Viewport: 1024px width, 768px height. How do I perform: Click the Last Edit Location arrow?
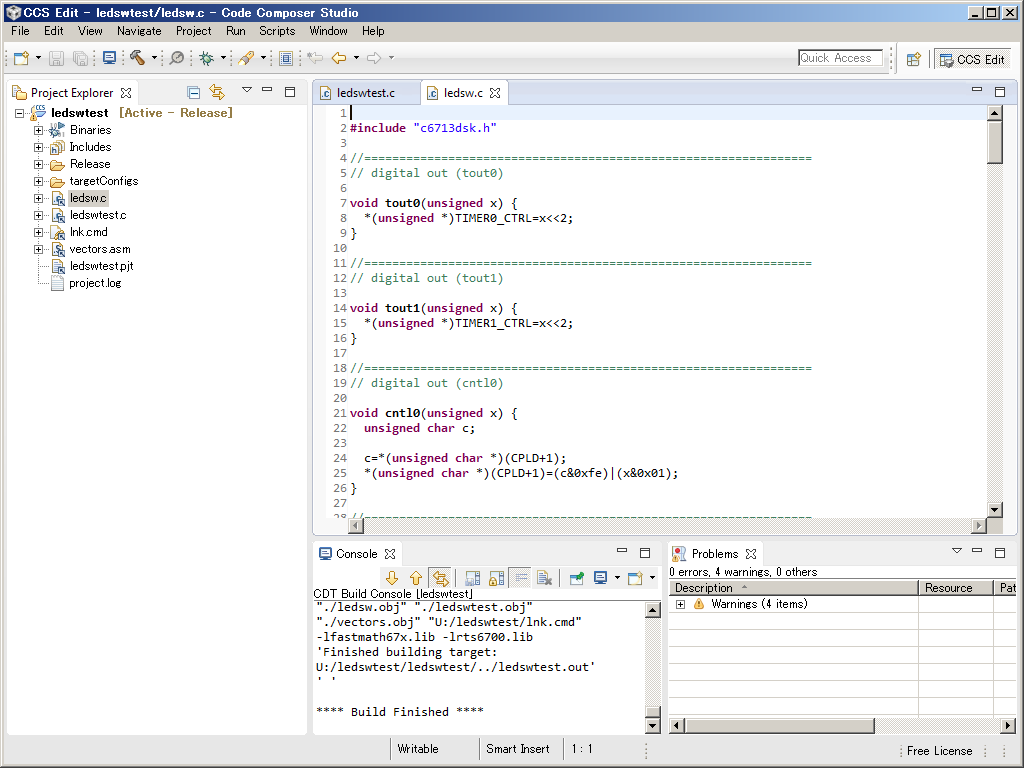pos(315,58)
